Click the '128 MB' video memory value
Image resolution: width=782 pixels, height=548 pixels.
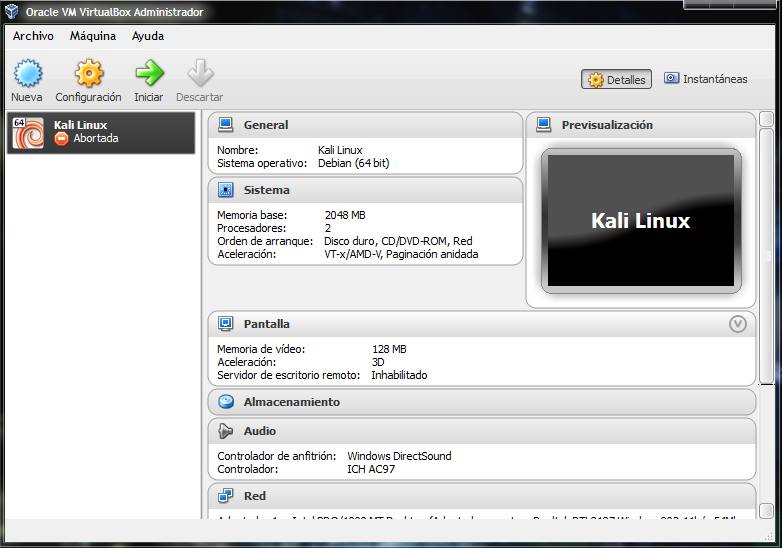pos(389,349)
